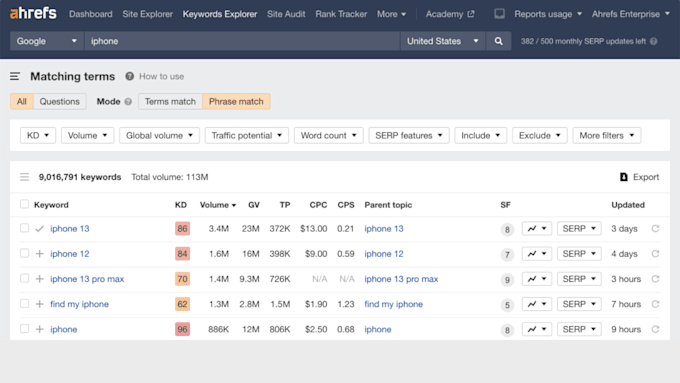Open Site Audit
The width and height of the screenshot is (680, 383).
(x=286, y=14)
